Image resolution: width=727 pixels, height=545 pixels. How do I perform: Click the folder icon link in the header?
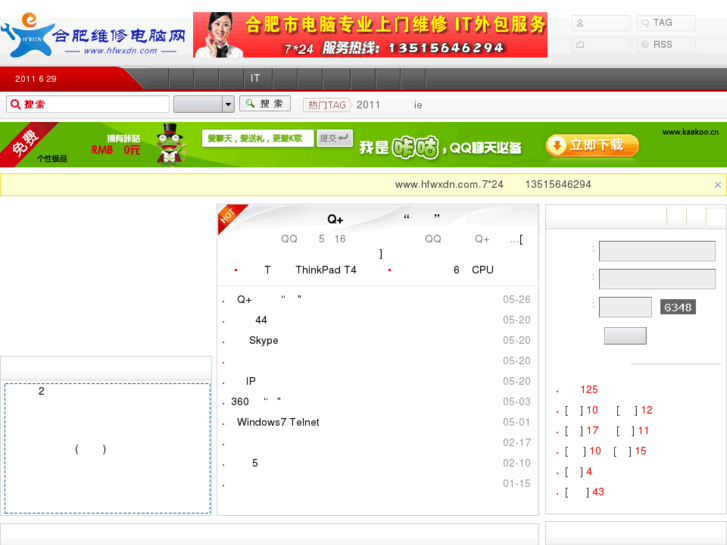pos(601,45)
